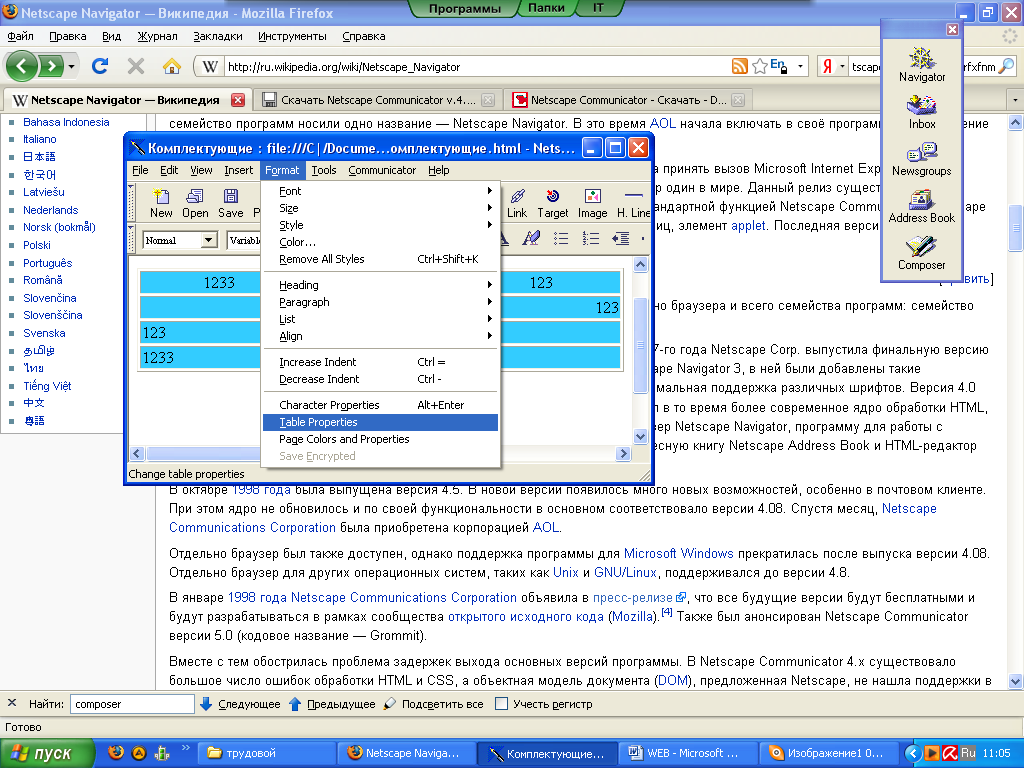The width and height of the screenshot is (1024, 768).
Task: Open Inbox from the component bar
Action: pos(921,112)
